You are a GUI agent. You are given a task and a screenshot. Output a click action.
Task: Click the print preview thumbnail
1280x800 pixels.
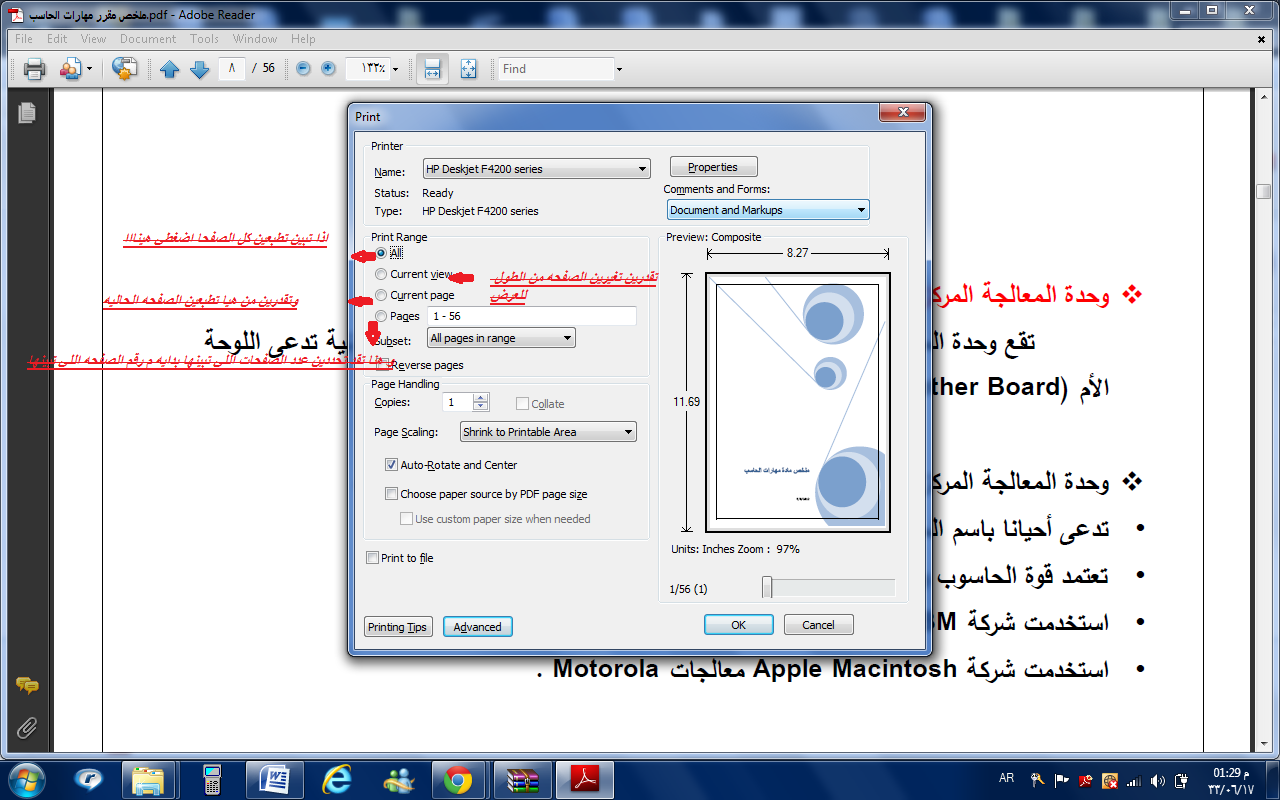(798, 402)
